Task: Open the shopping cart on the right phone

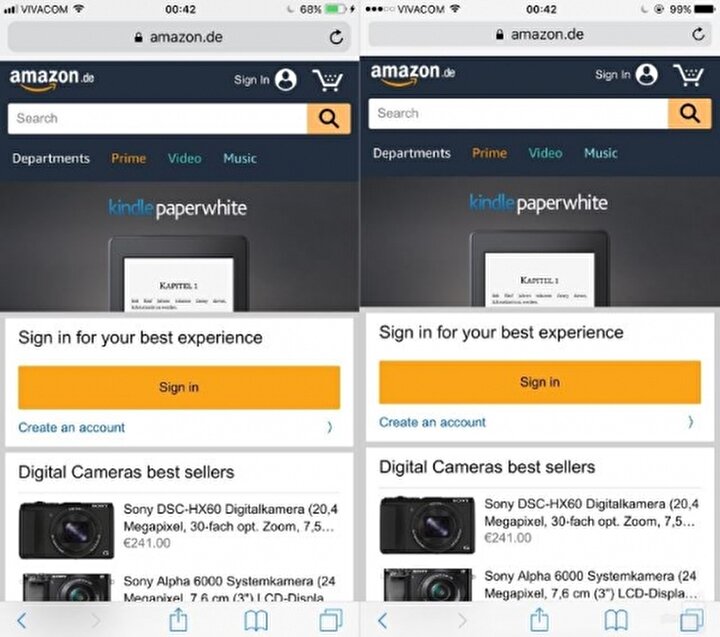Action: 688,75
